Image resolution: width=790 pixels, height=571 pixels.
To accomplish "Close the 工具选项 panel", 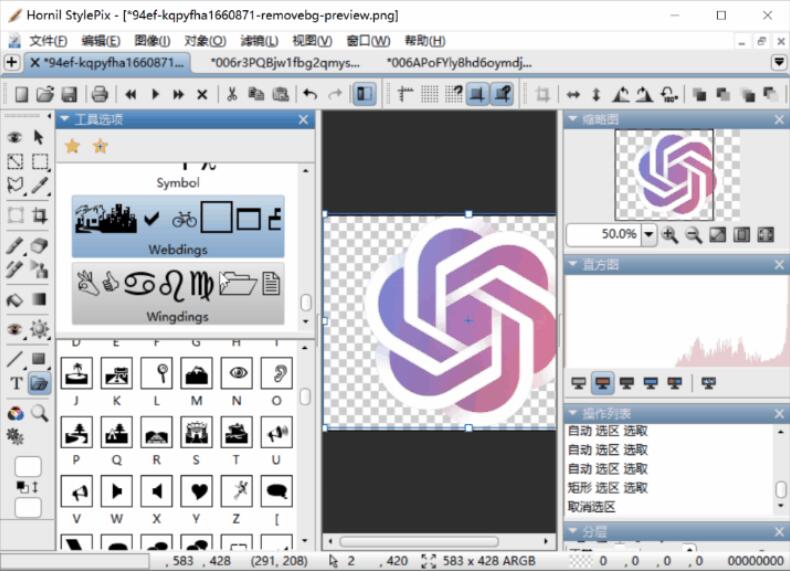I will (x=303, y=119).
